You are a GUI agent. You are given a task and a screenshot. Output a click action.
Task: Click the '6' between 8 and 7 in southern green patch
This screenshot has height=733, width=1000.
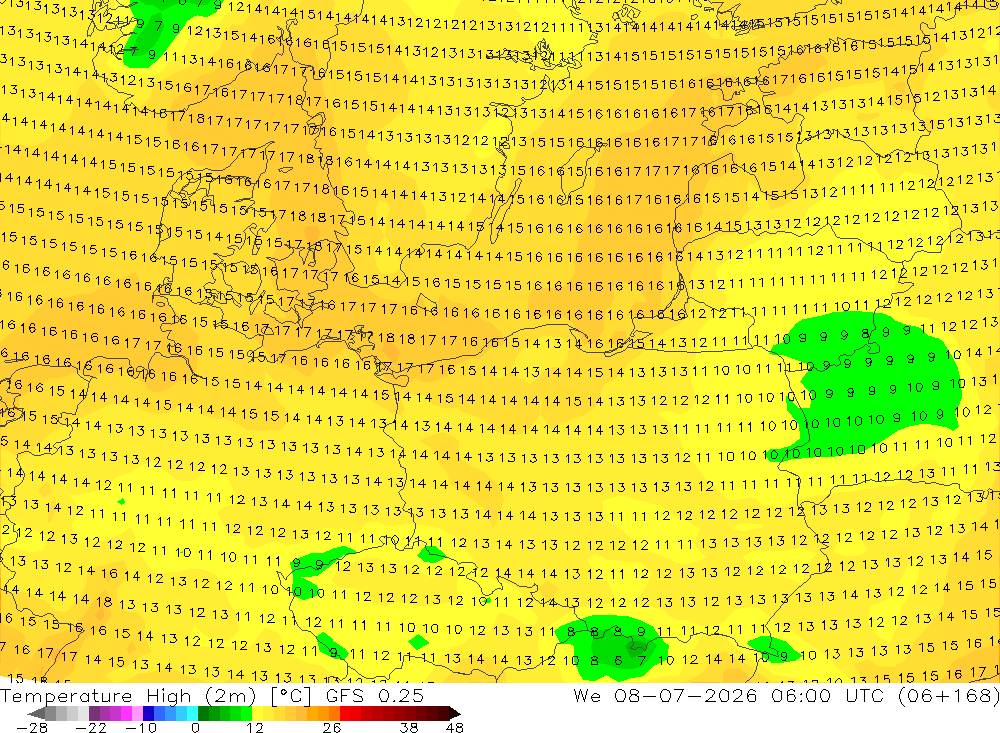(x=617, y=661)
